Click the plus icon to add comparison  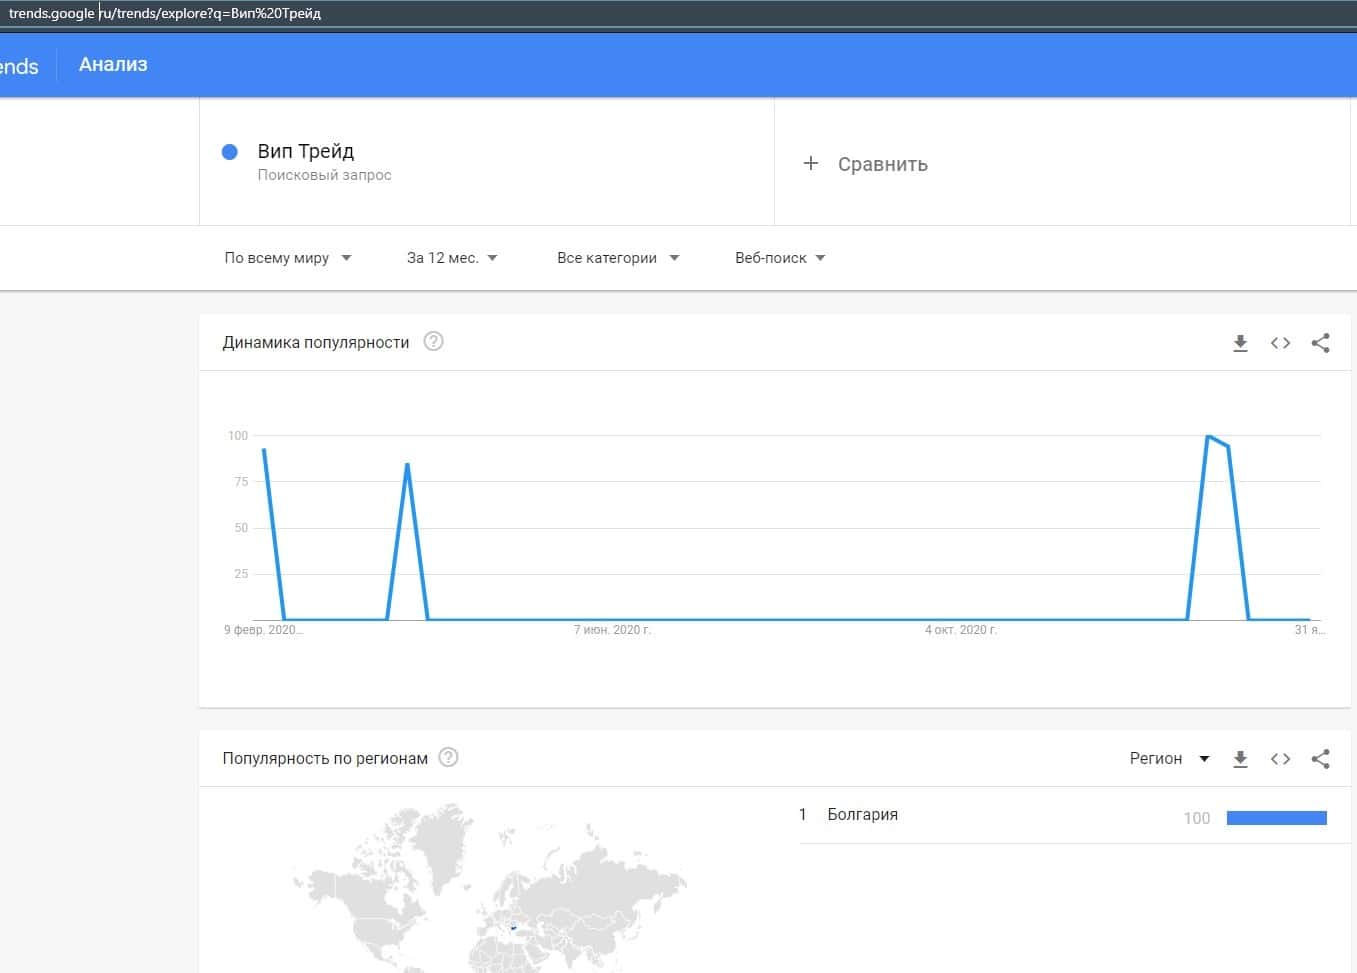coord(811,163)
